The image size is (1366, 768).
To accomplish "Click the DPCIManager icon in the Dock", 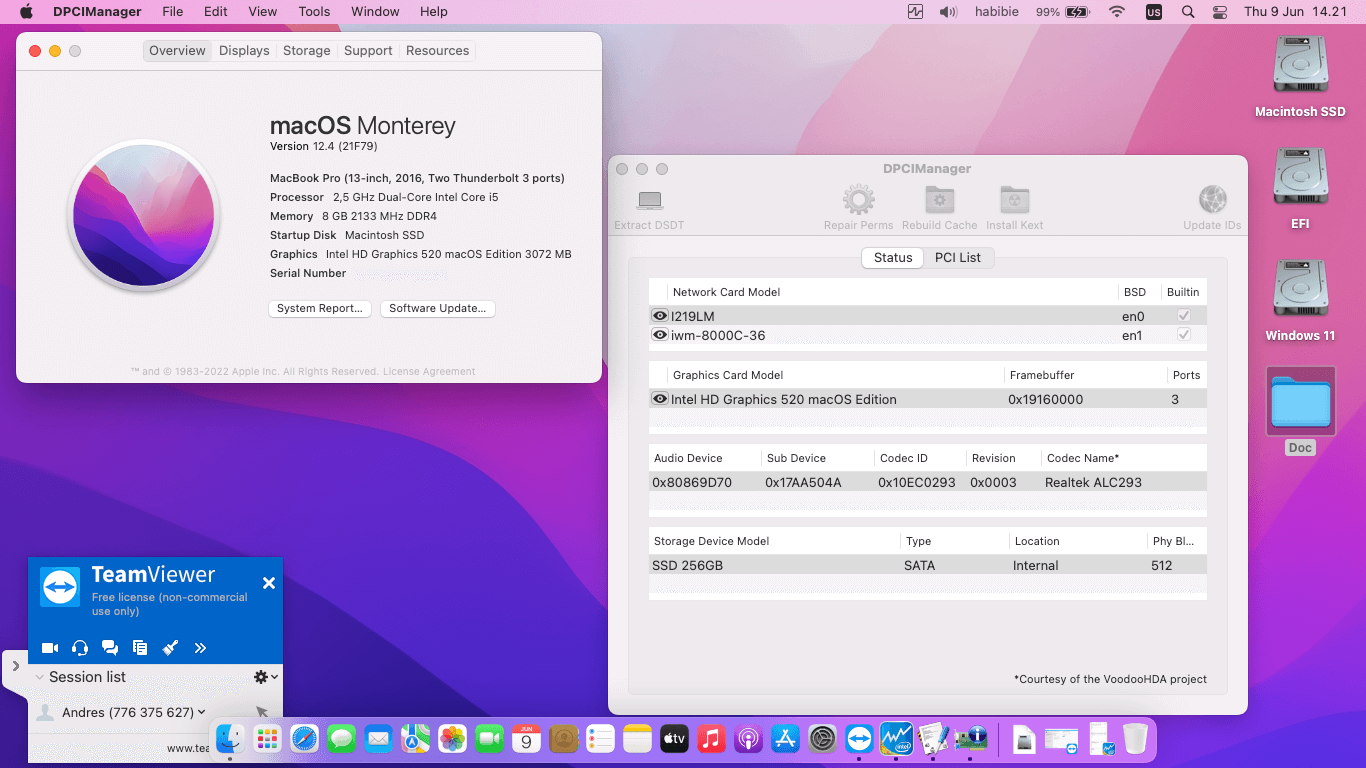I will tap(970, 739).
